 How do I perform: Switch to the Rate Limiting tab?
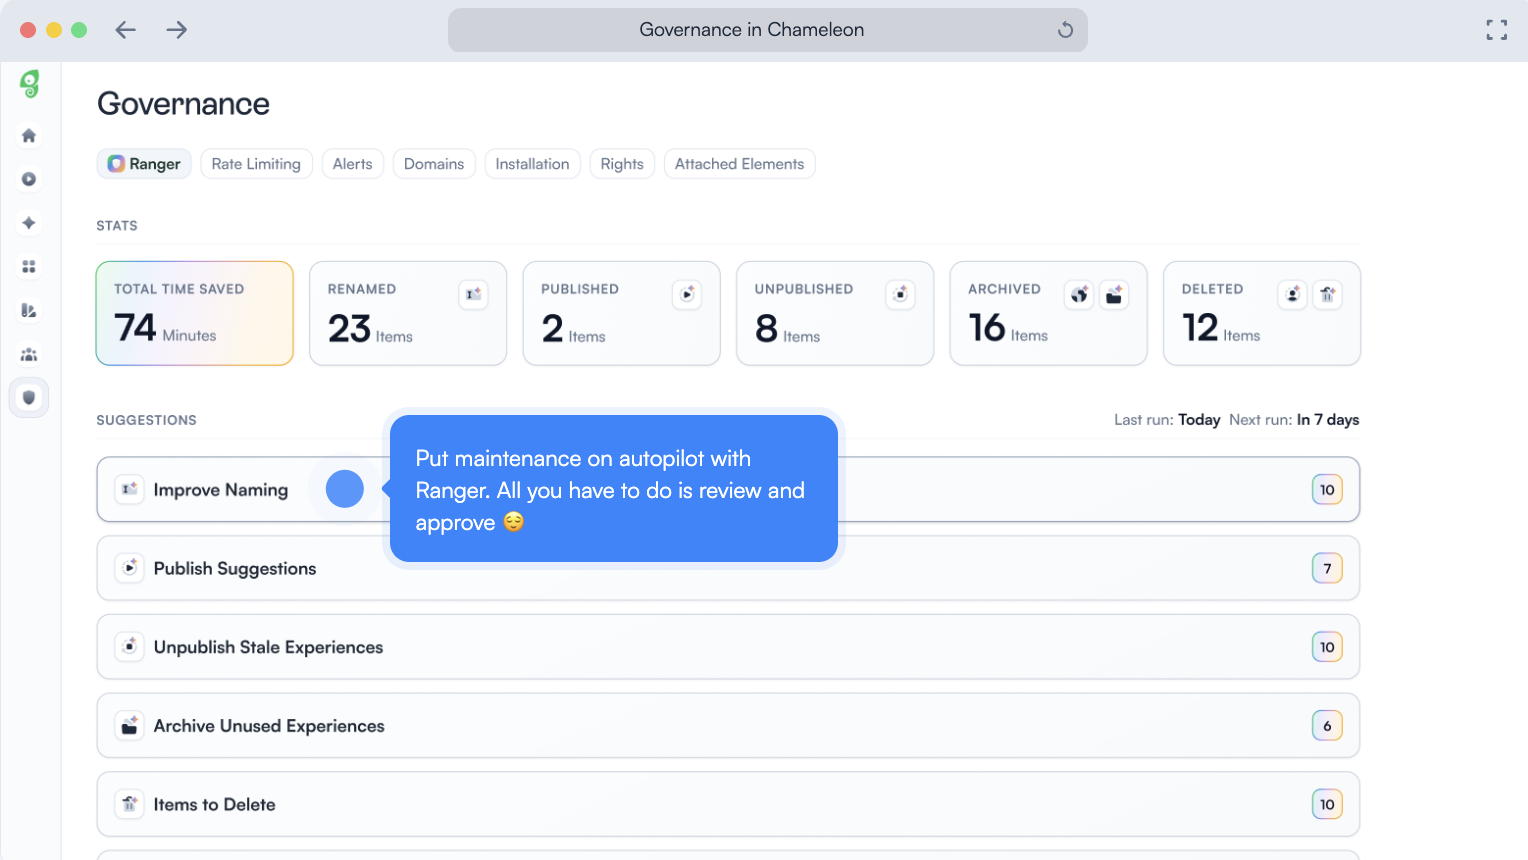256,164
